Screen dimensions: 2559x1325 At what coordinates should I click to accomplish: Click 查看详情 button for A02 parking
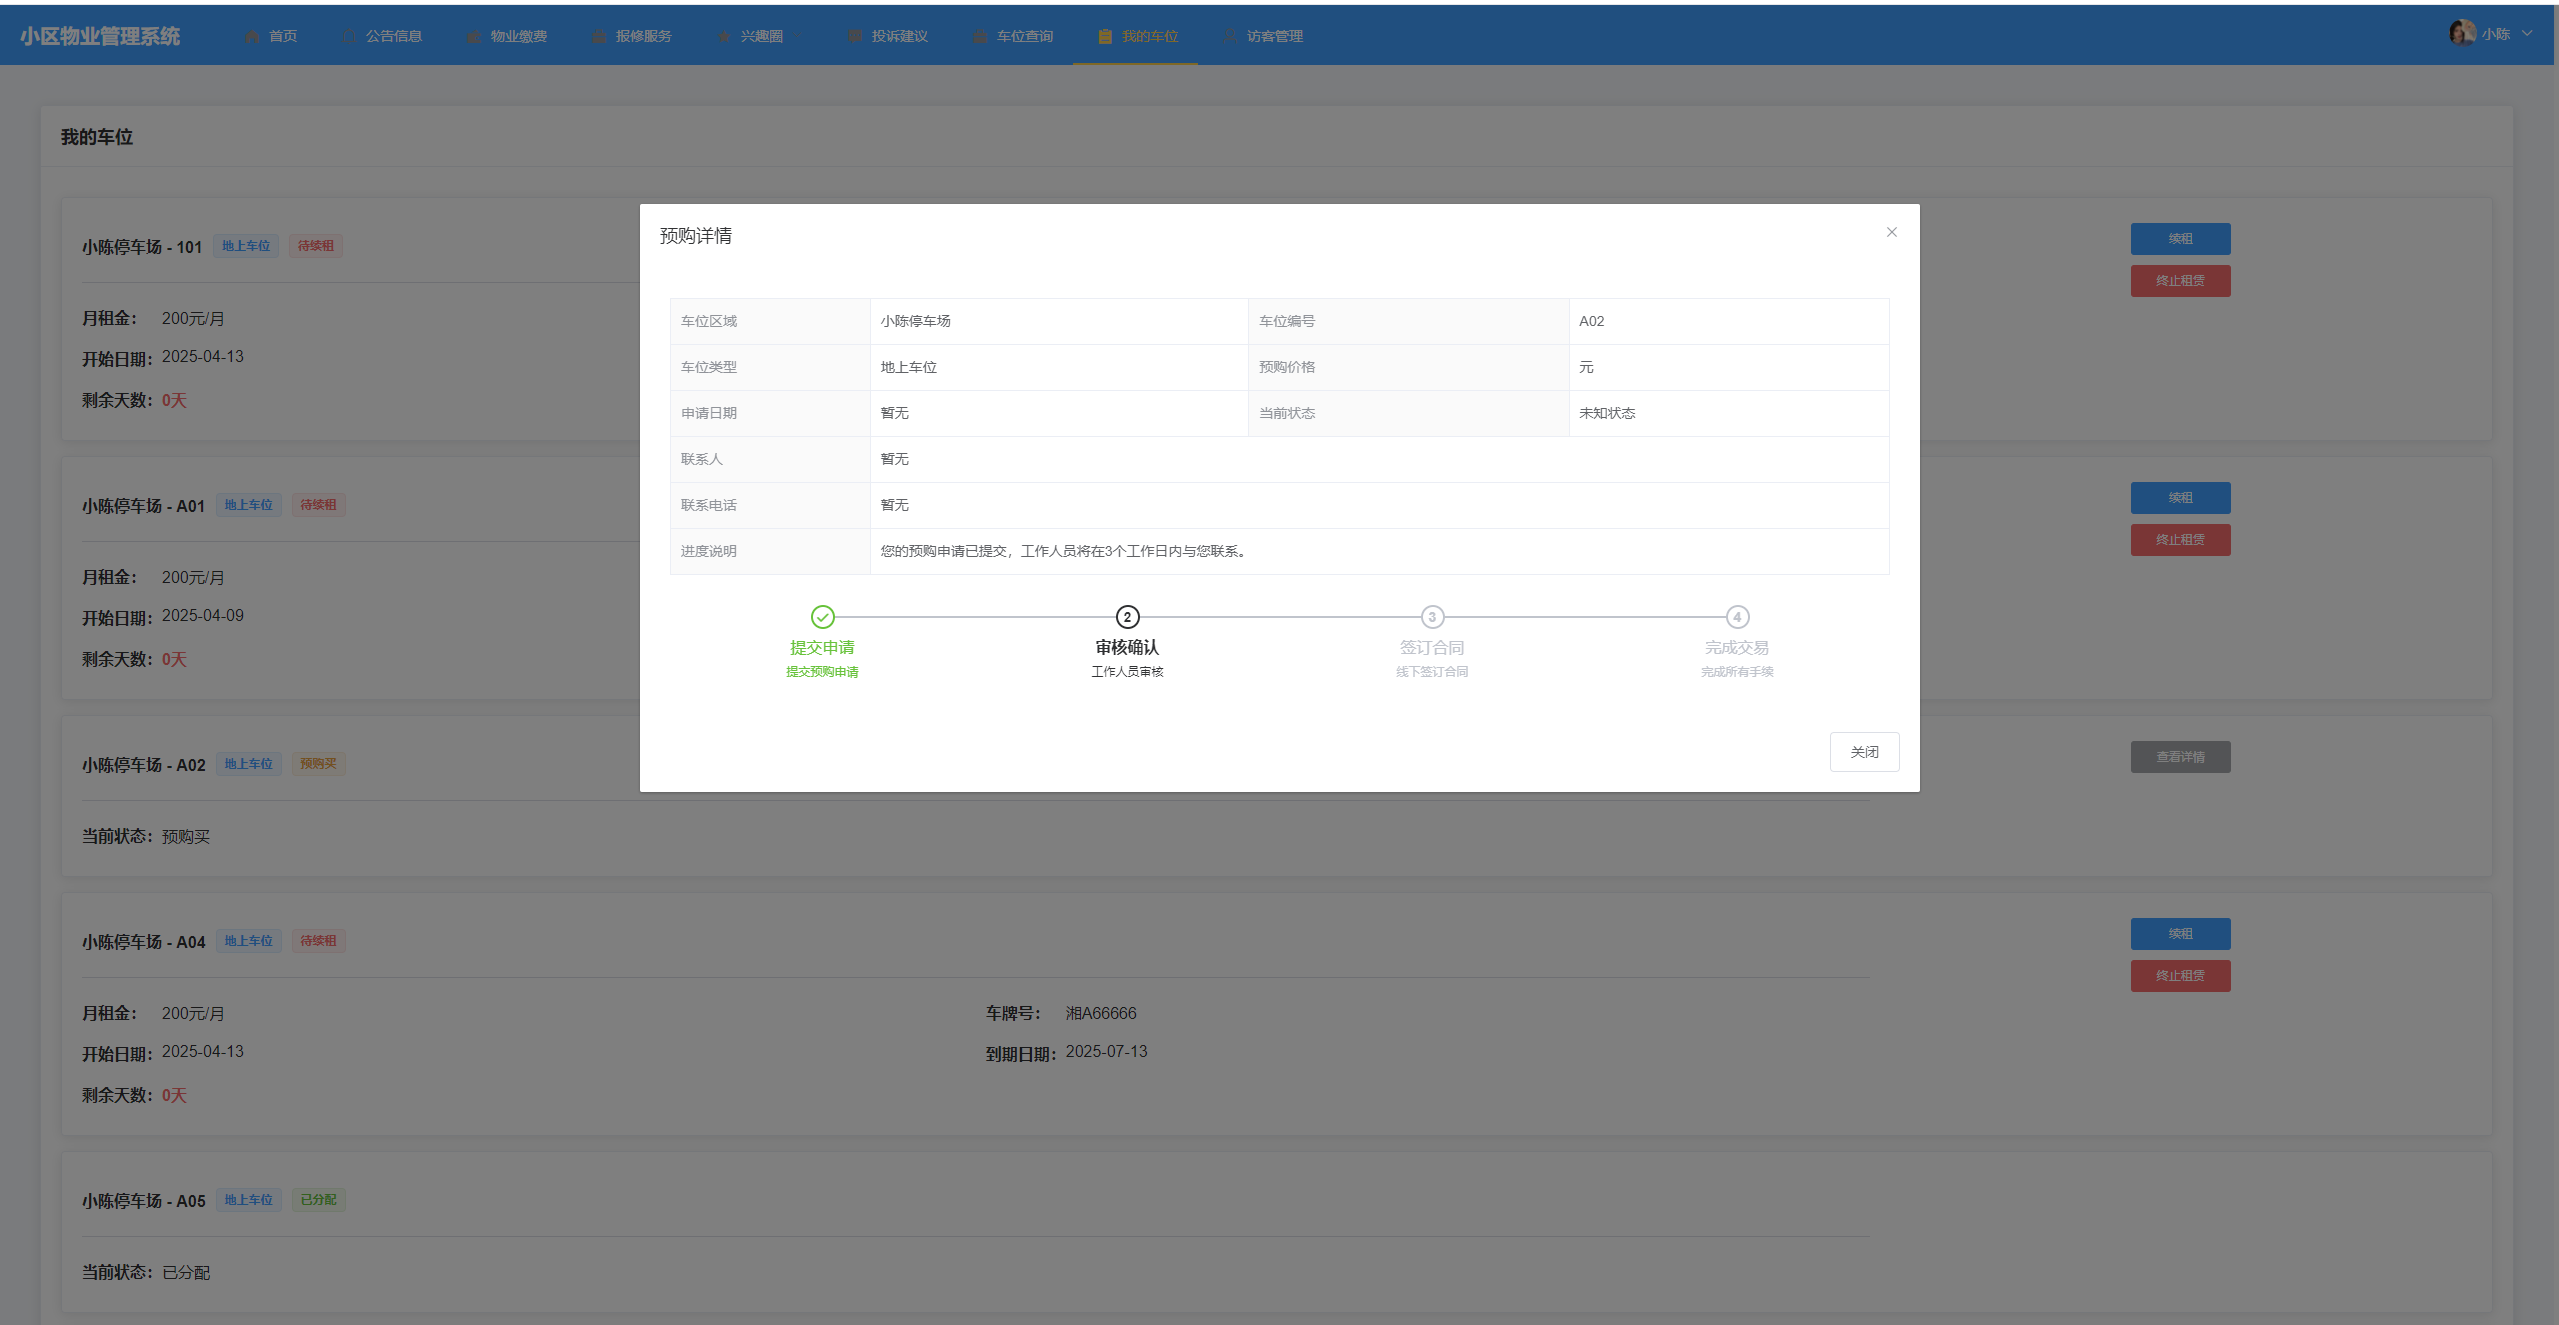(x=2180, y=757)
